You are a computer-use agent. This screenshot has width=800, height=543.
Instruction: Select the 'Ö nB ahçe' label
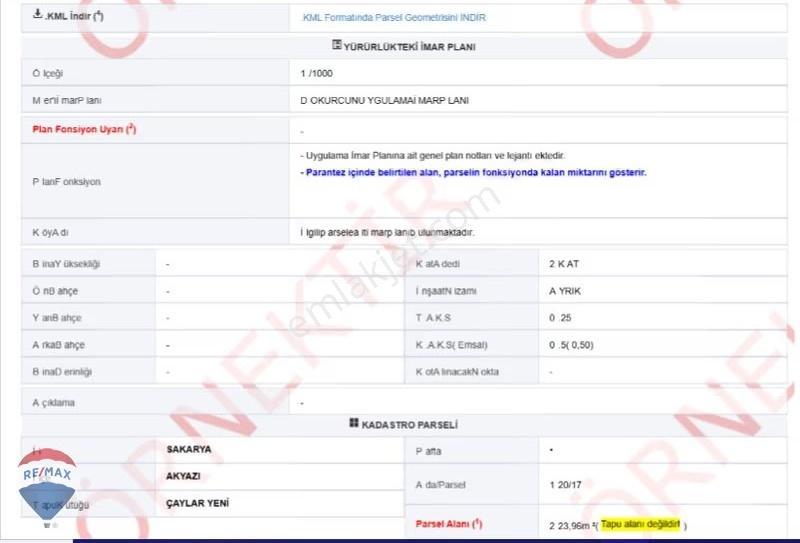(x=55, y=291)
